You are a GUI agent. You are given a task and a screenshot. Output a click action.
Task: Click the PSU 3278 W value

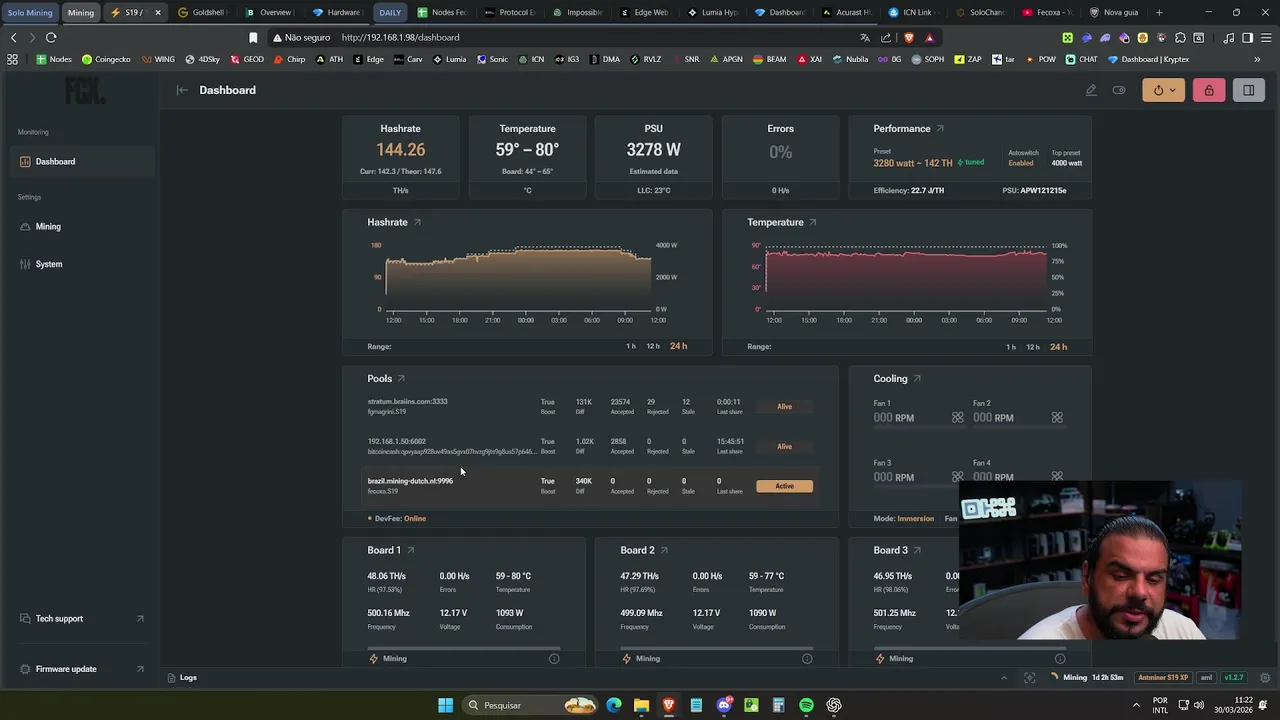(x=653, y=150)
